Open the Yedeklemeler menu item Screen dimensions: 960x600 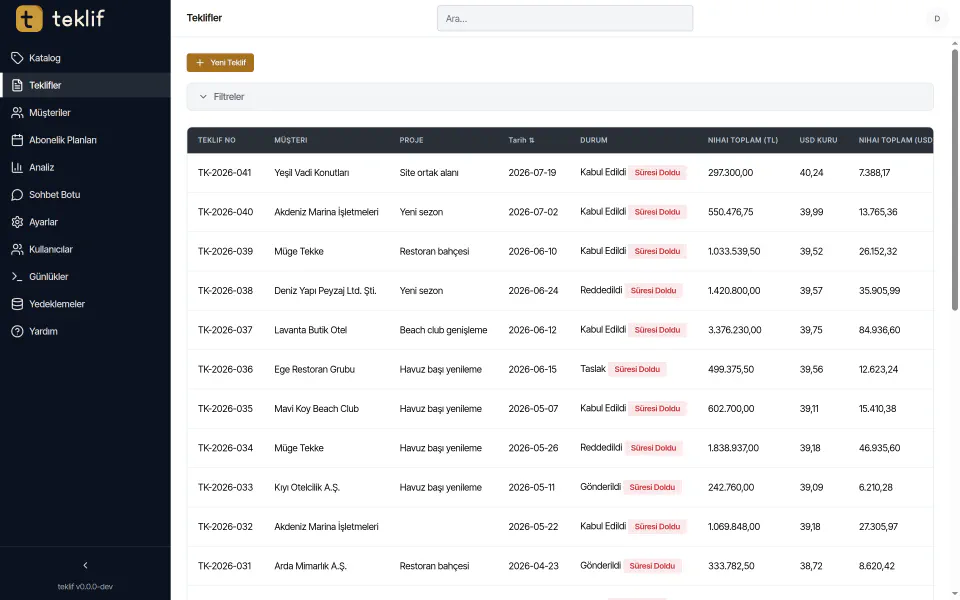click(85, 304)
